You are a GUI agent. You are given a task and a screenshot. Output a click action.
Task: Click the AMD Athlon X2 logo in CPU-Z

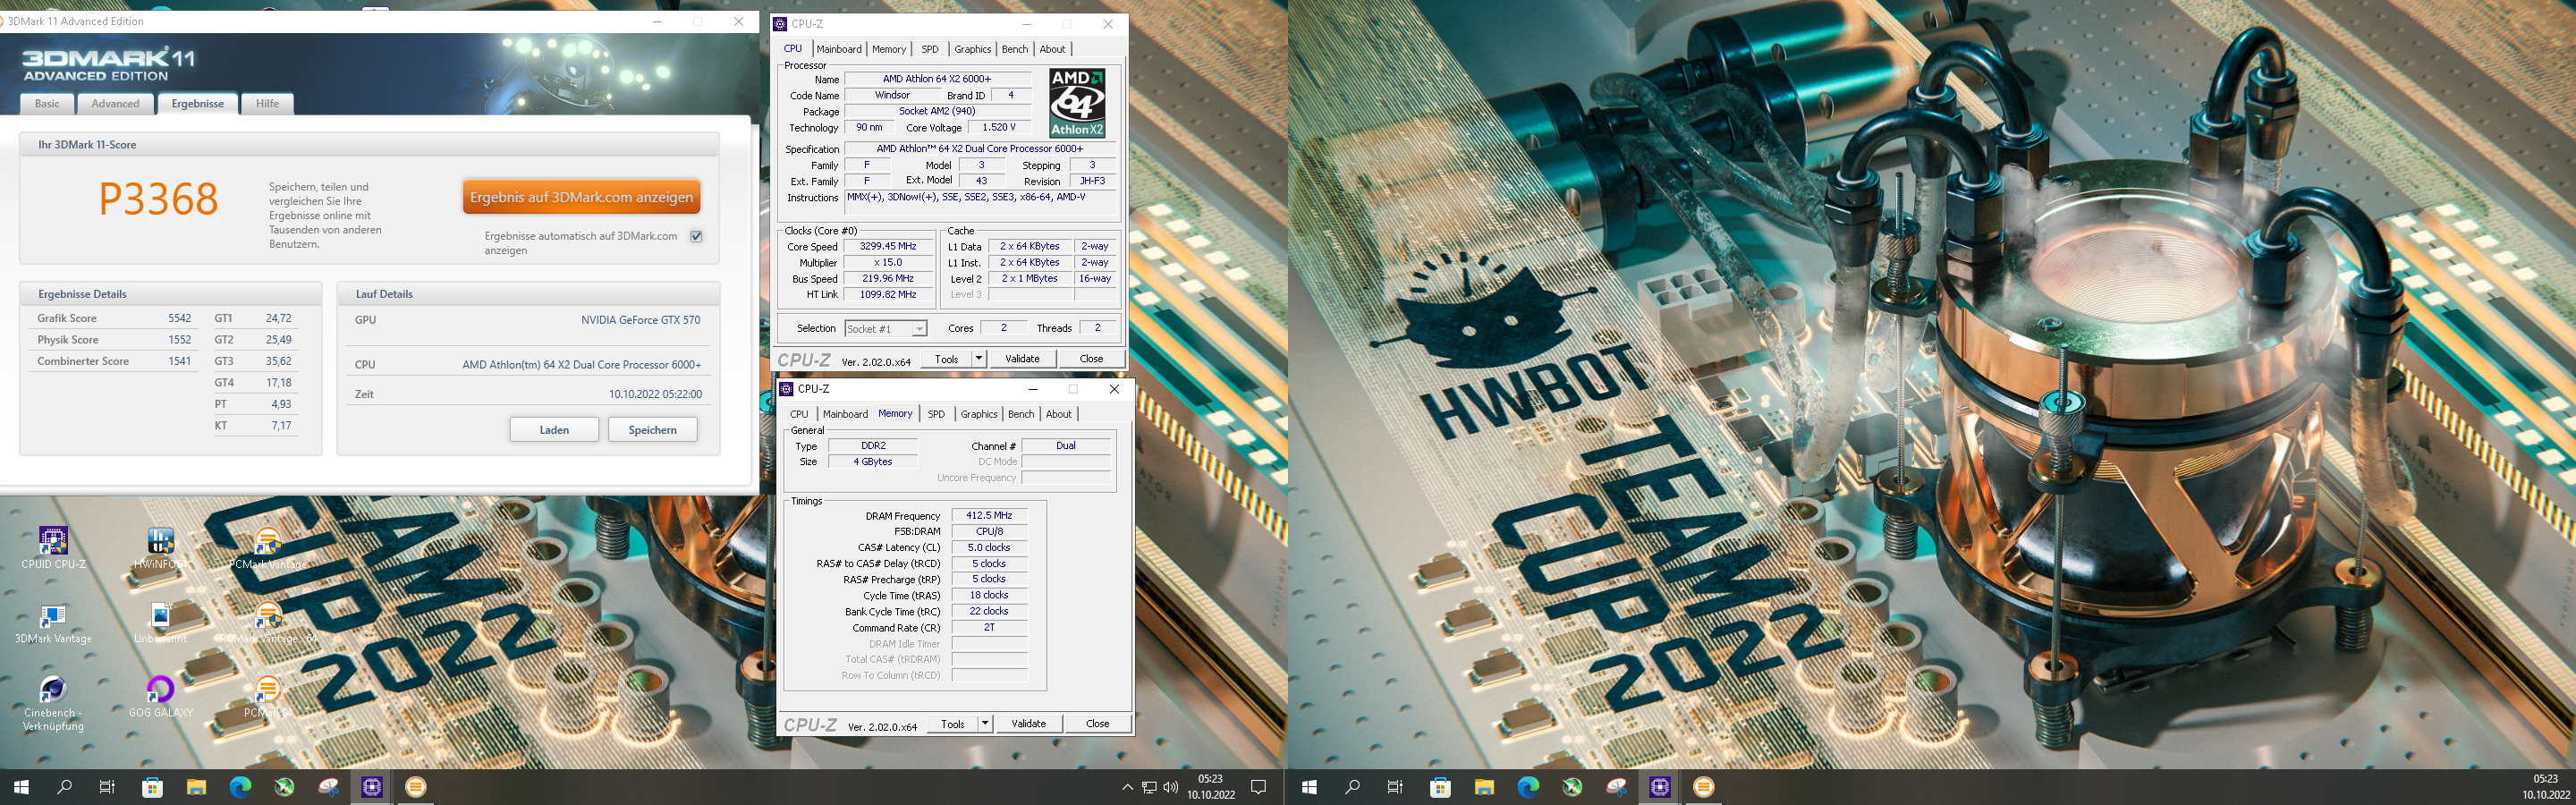point(1077,103)
